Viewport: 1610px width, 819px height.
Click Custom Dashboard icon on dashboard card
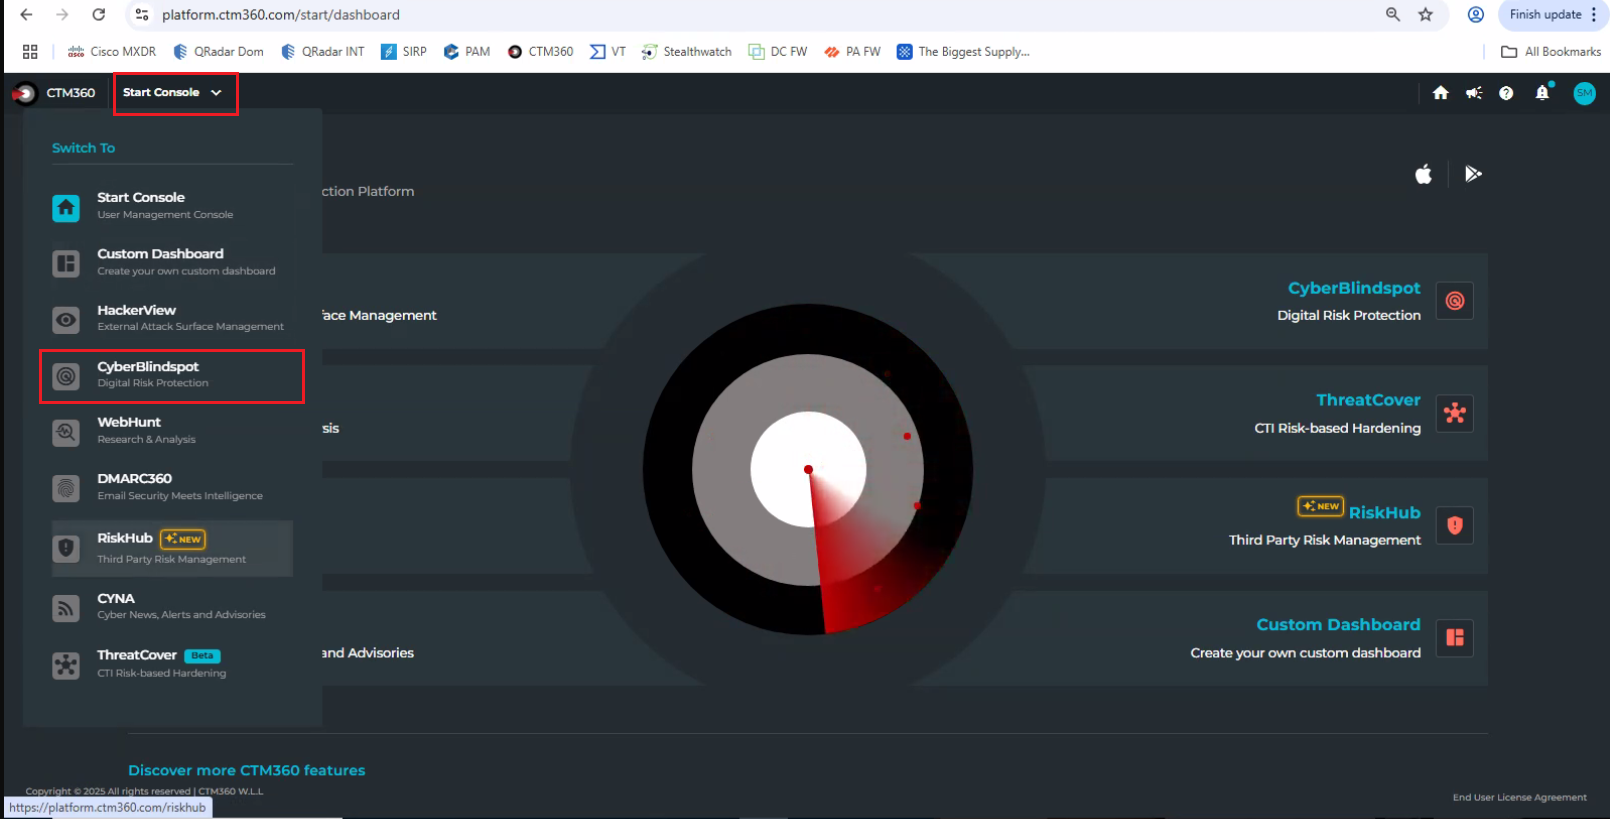[x=1455, y=637]
